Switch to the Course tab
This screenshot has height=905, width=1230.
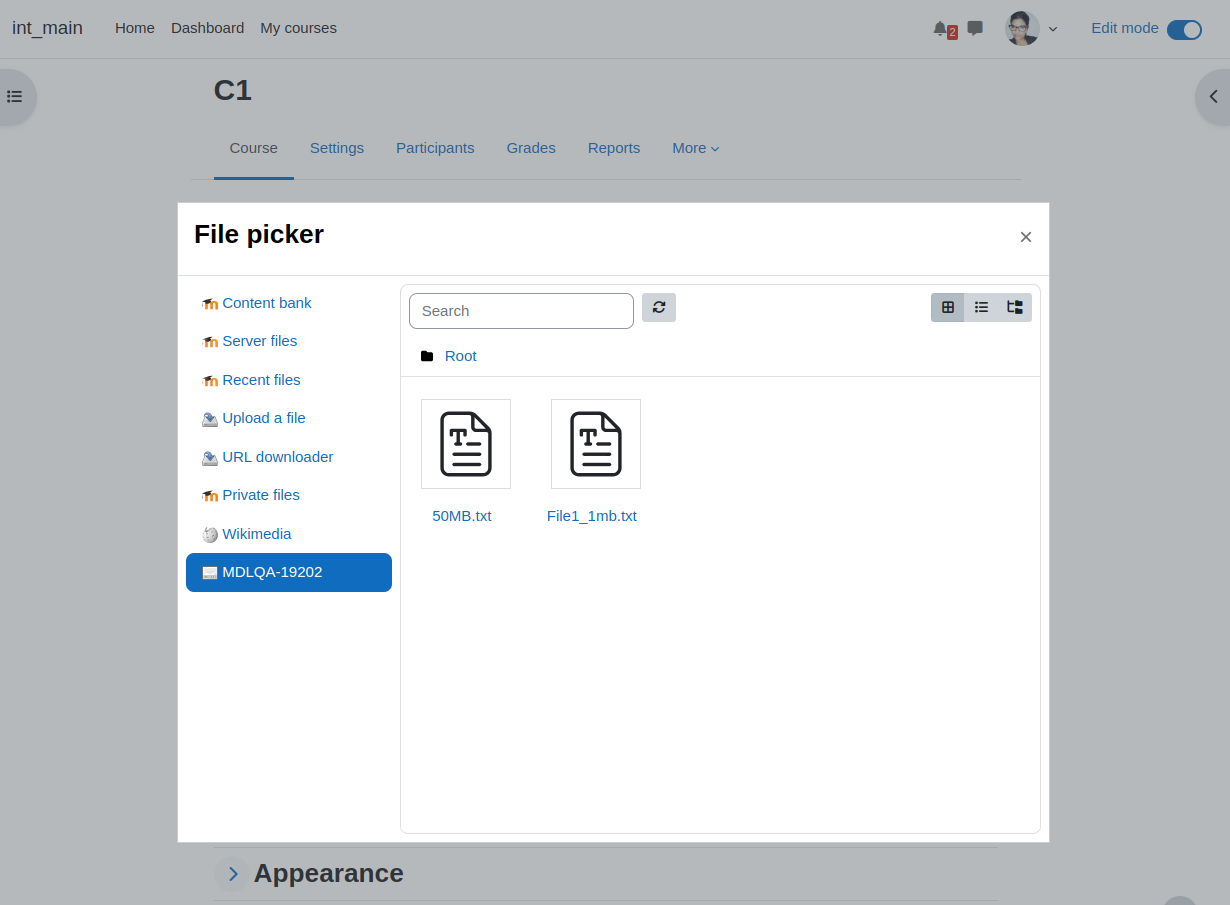254,148
